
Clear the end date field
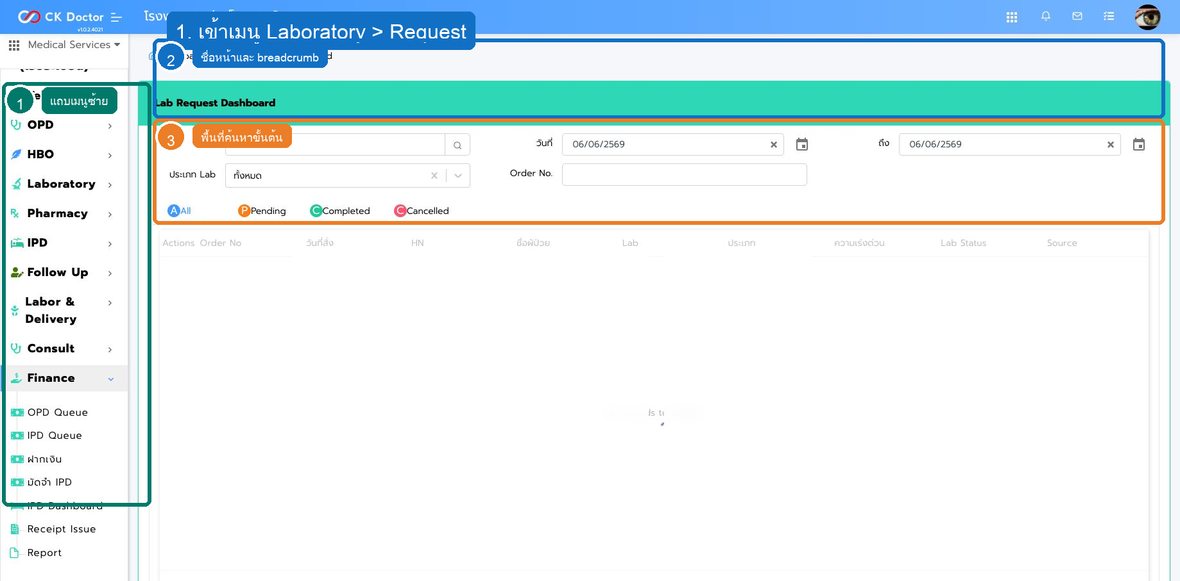[1110, 144]
